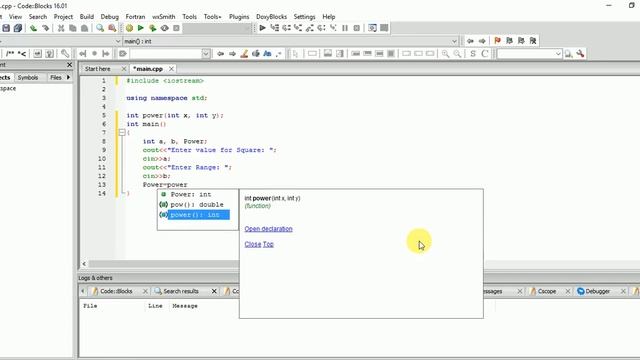Open the Debug menu

(x=109, y=17)
